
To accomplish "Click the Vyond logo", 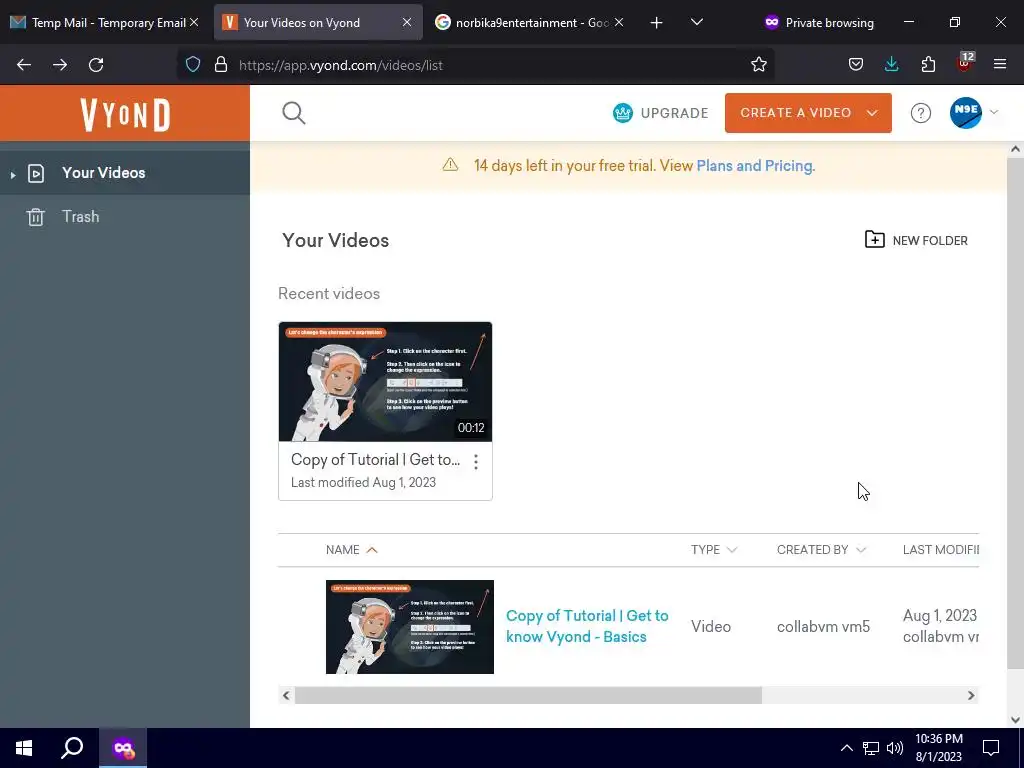I will (125, 114).
